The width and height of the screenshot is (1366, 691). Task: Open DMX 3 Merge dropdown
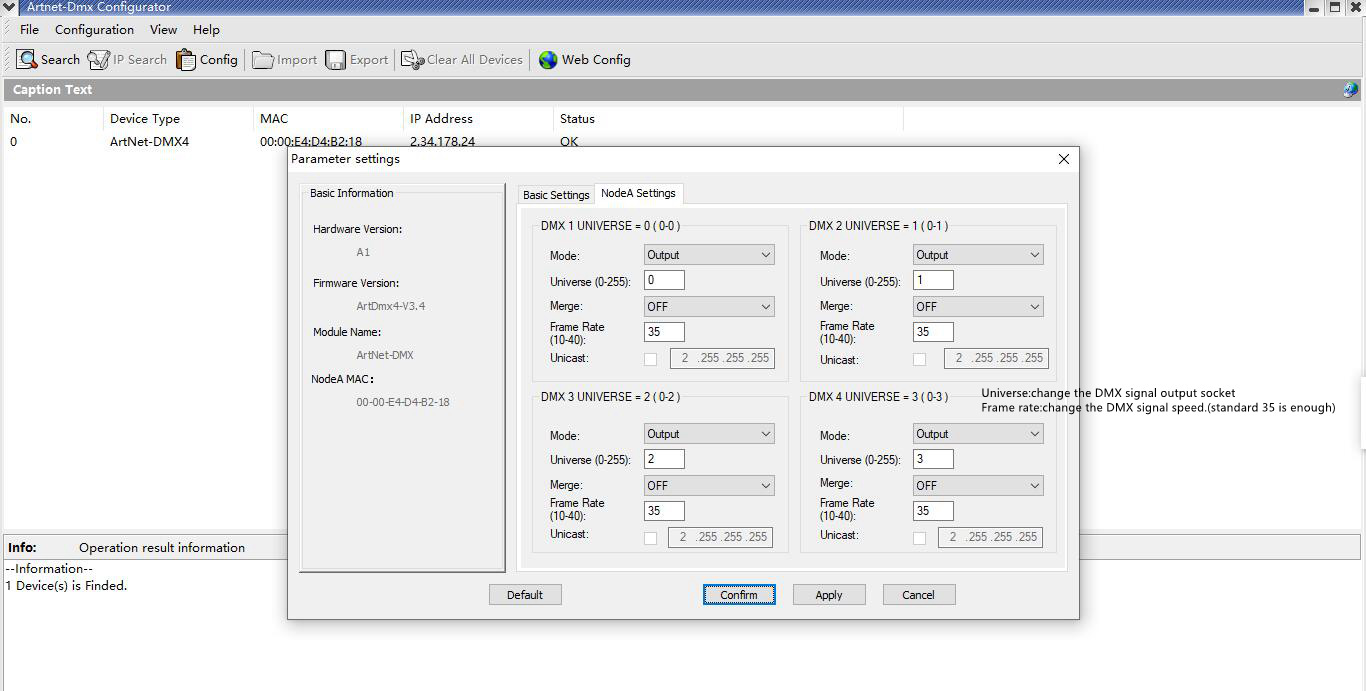pyautogui.click(x=709, y=486)
